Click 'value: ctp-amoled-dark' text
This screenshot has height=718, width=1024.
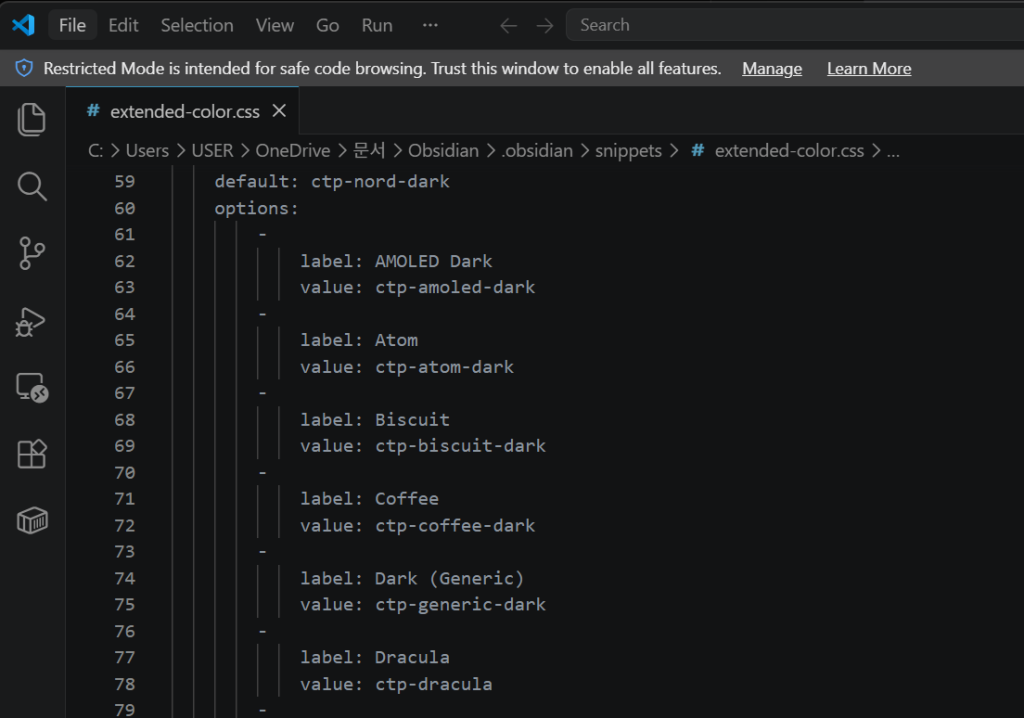coord(417,287)
